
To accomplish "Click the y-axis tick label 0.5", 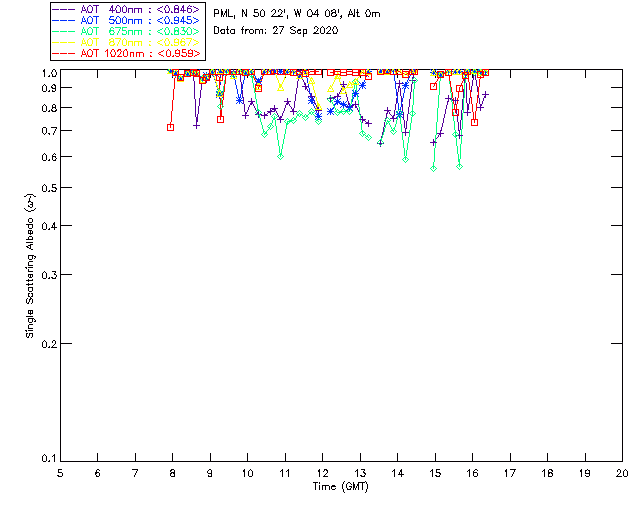I will point(46,188).
